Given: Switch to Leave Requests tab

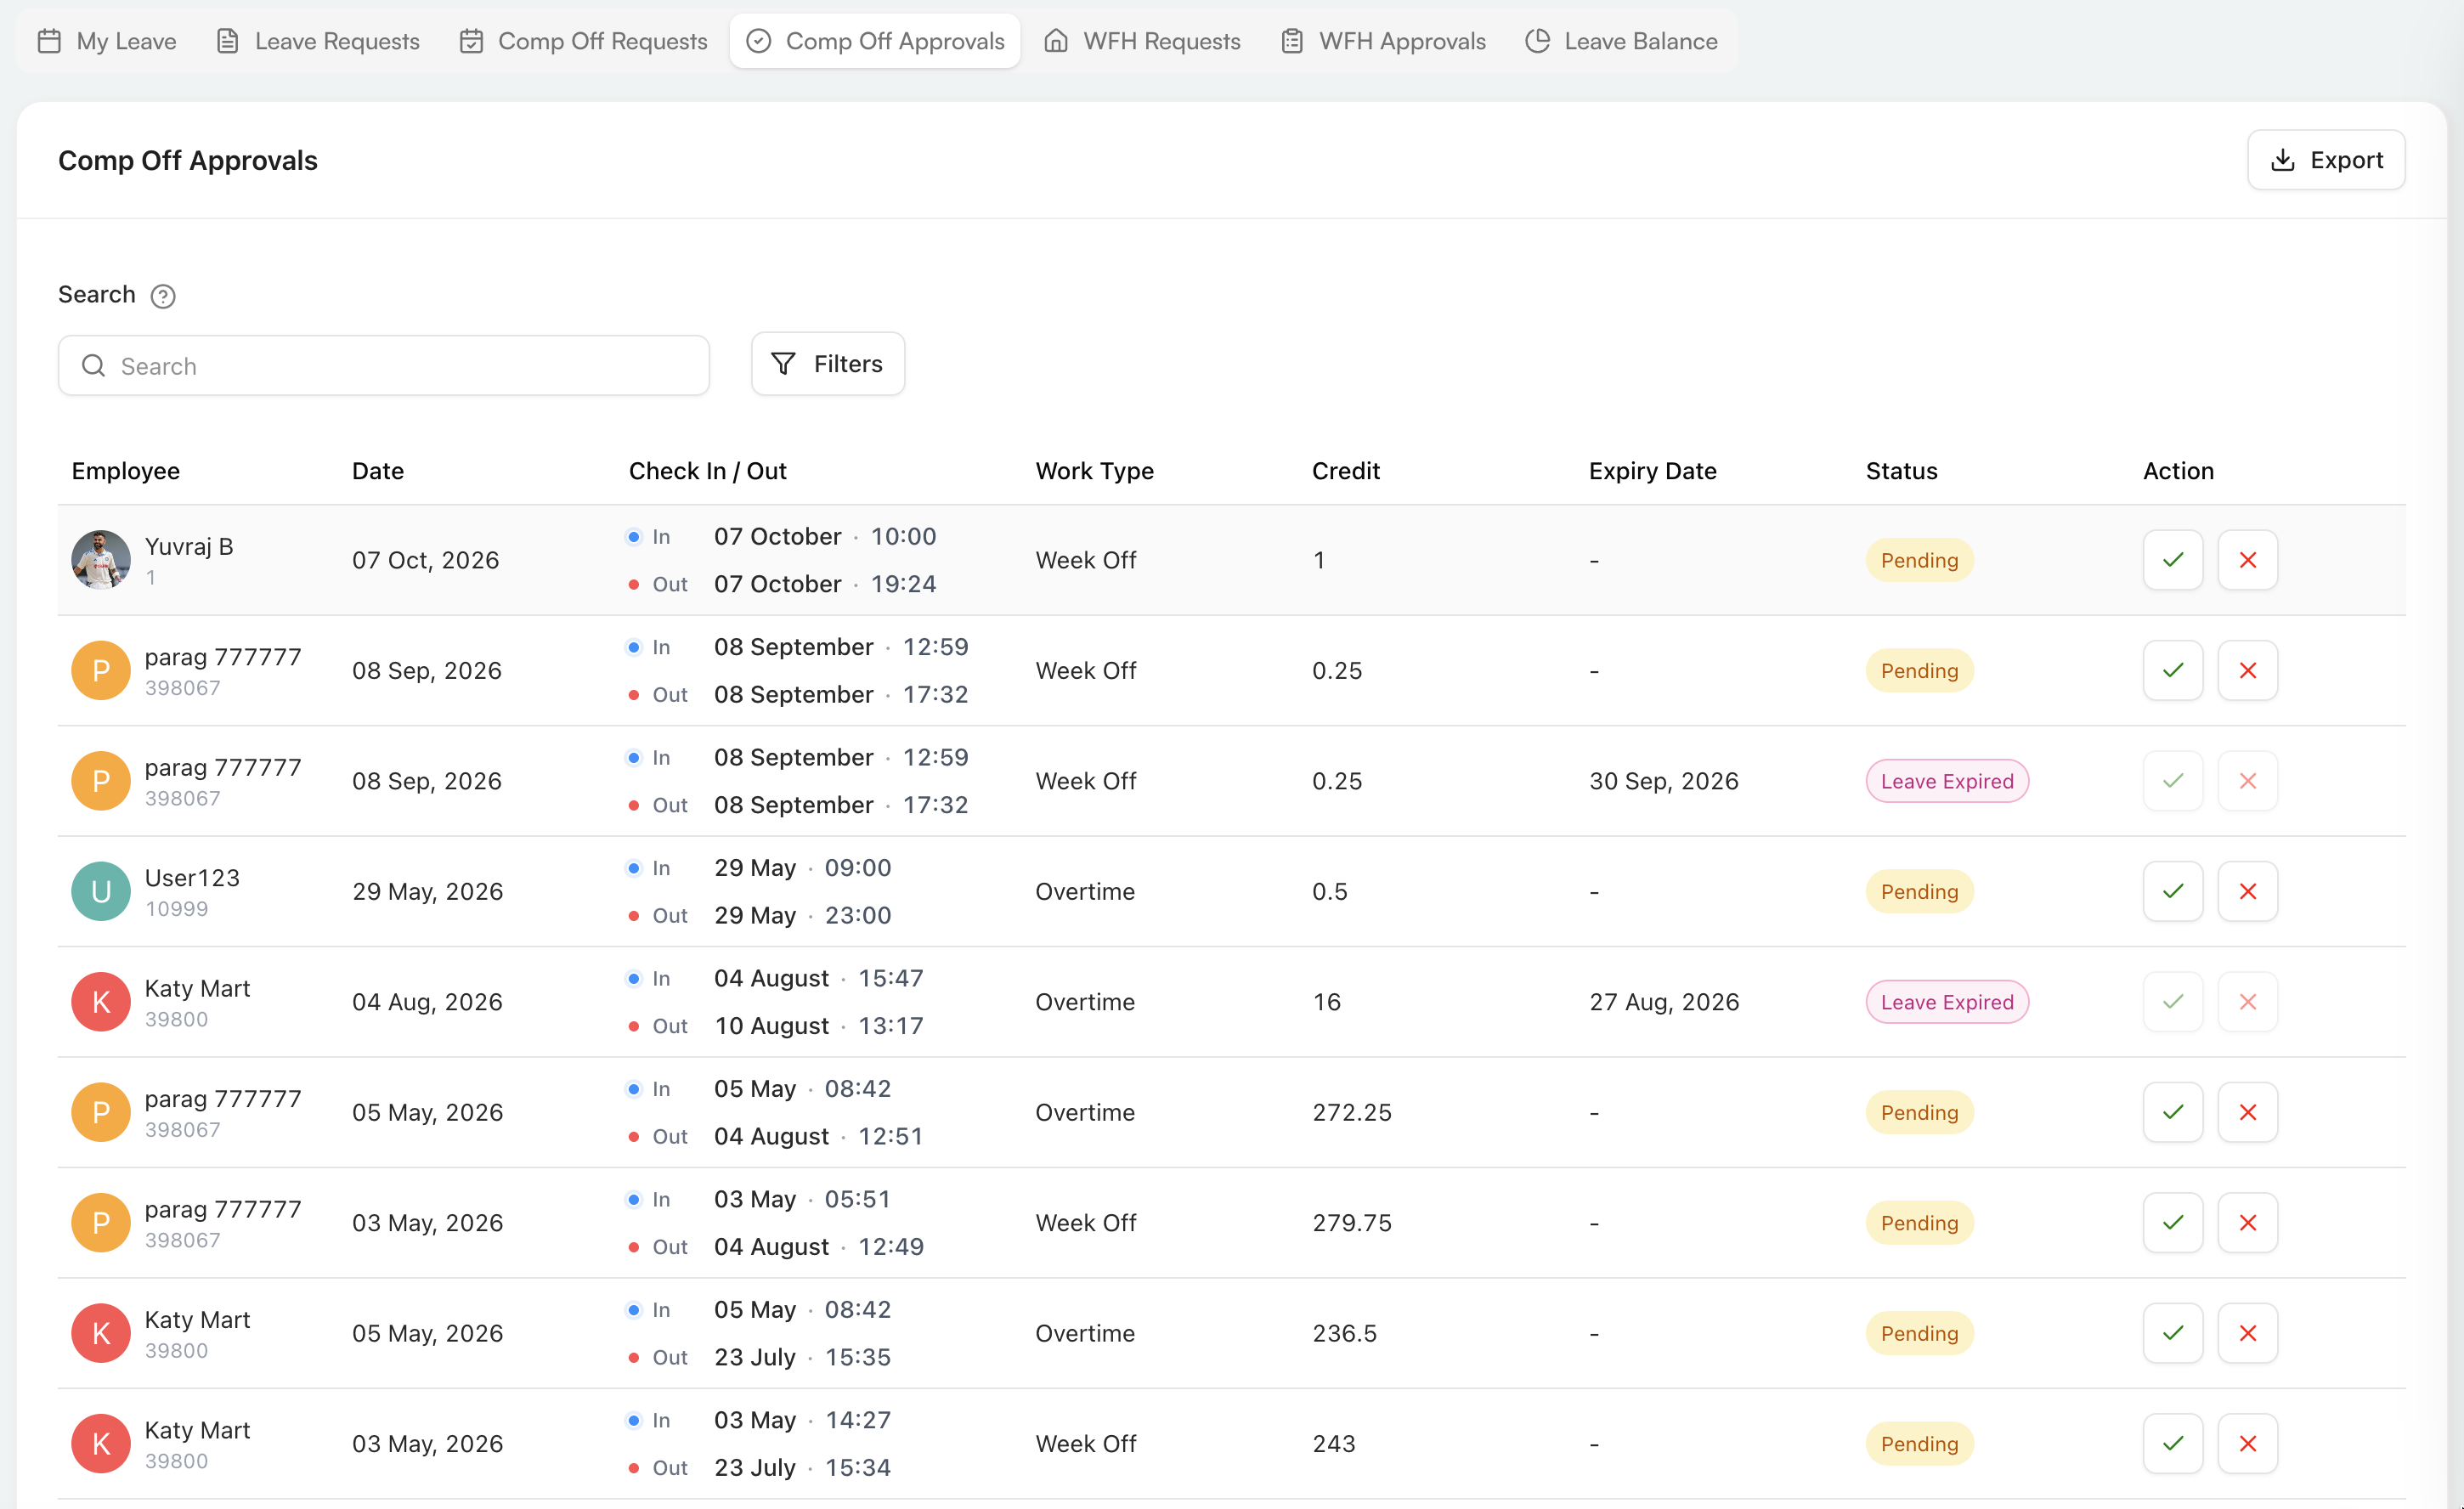Looking at the screenshot, I should pos(318,41).
